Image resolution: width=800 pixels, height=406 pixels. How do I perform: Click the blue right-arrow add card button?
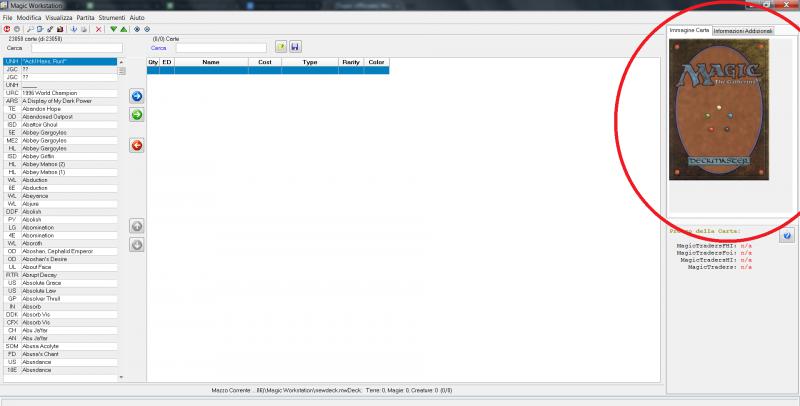[137, 96]
